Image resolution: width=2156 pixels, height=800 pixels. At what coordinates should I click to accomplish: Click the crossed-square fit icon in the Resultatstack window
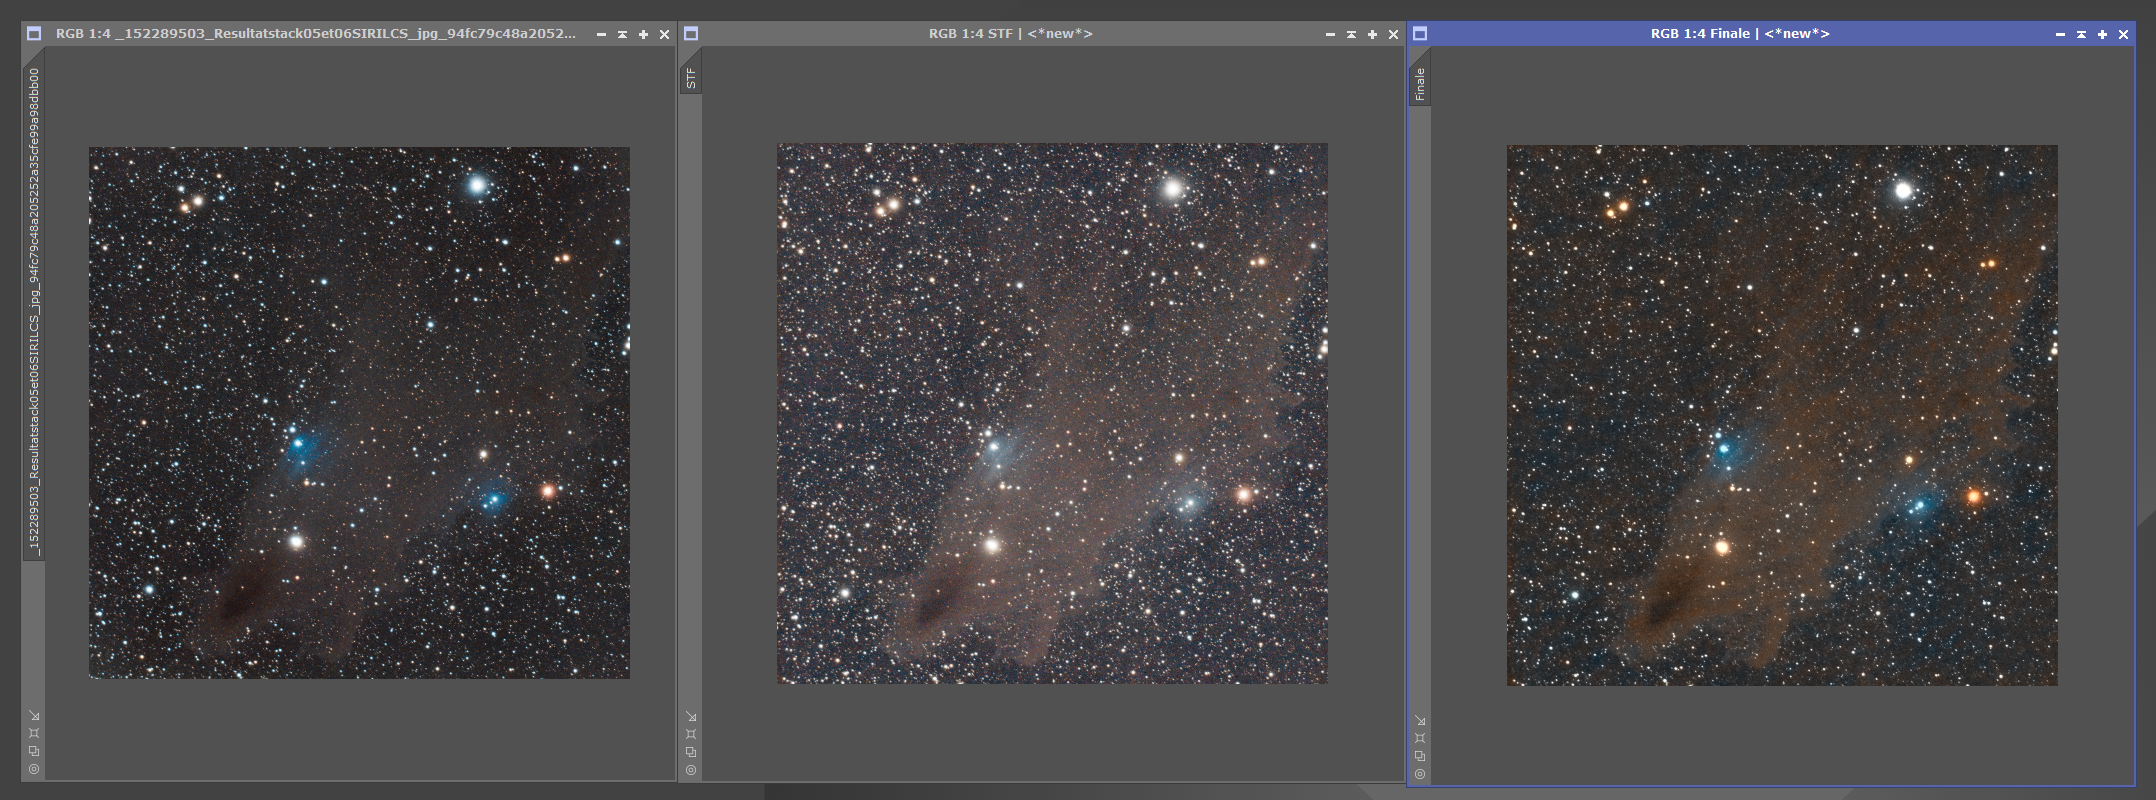(34, 733)
